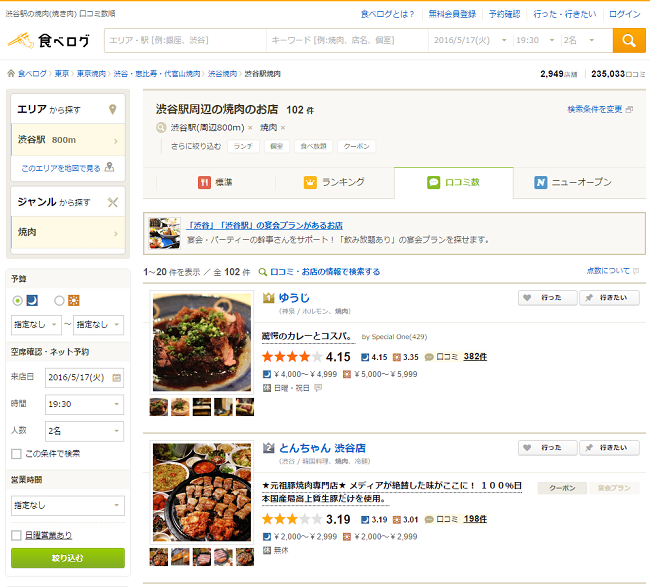Viewport: 650px width, 587px height.
Task: Check the この条件で検索 checkbox
Action: pos(16,454)
